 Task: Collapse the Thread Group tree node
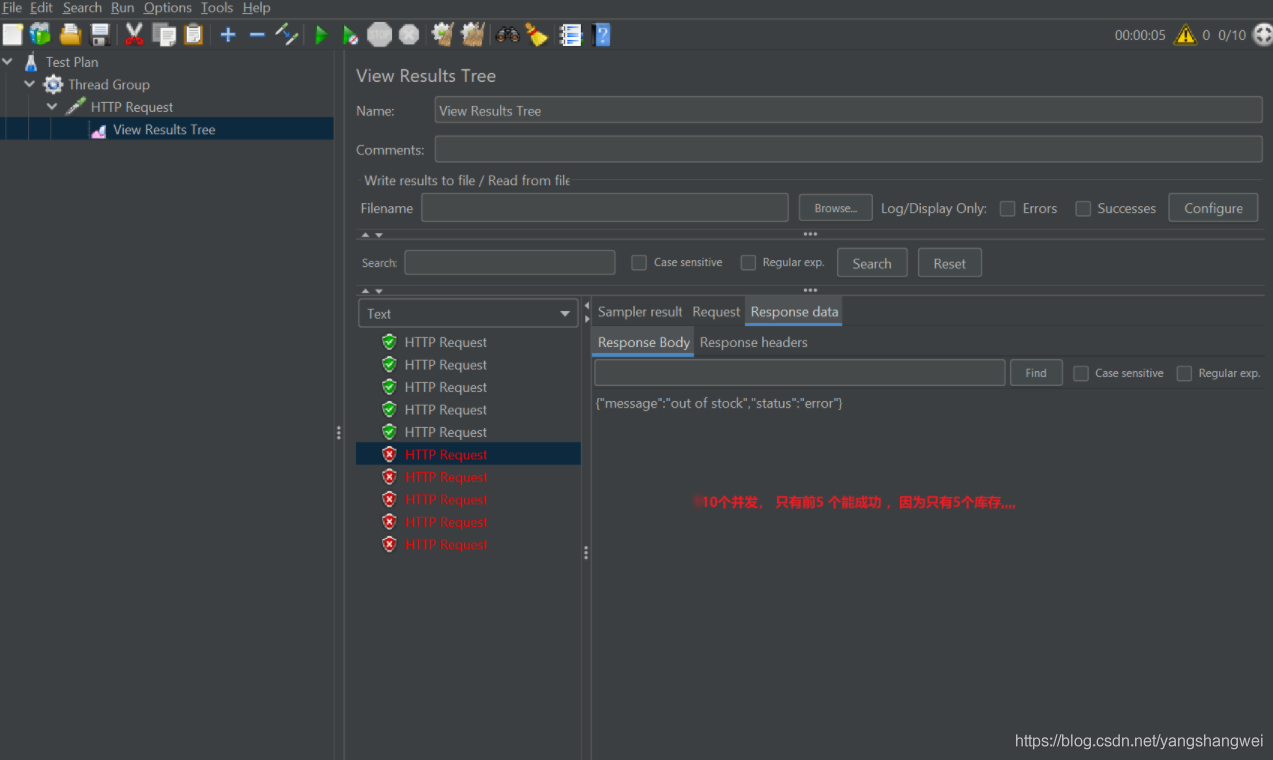click(x=30, y=85)
